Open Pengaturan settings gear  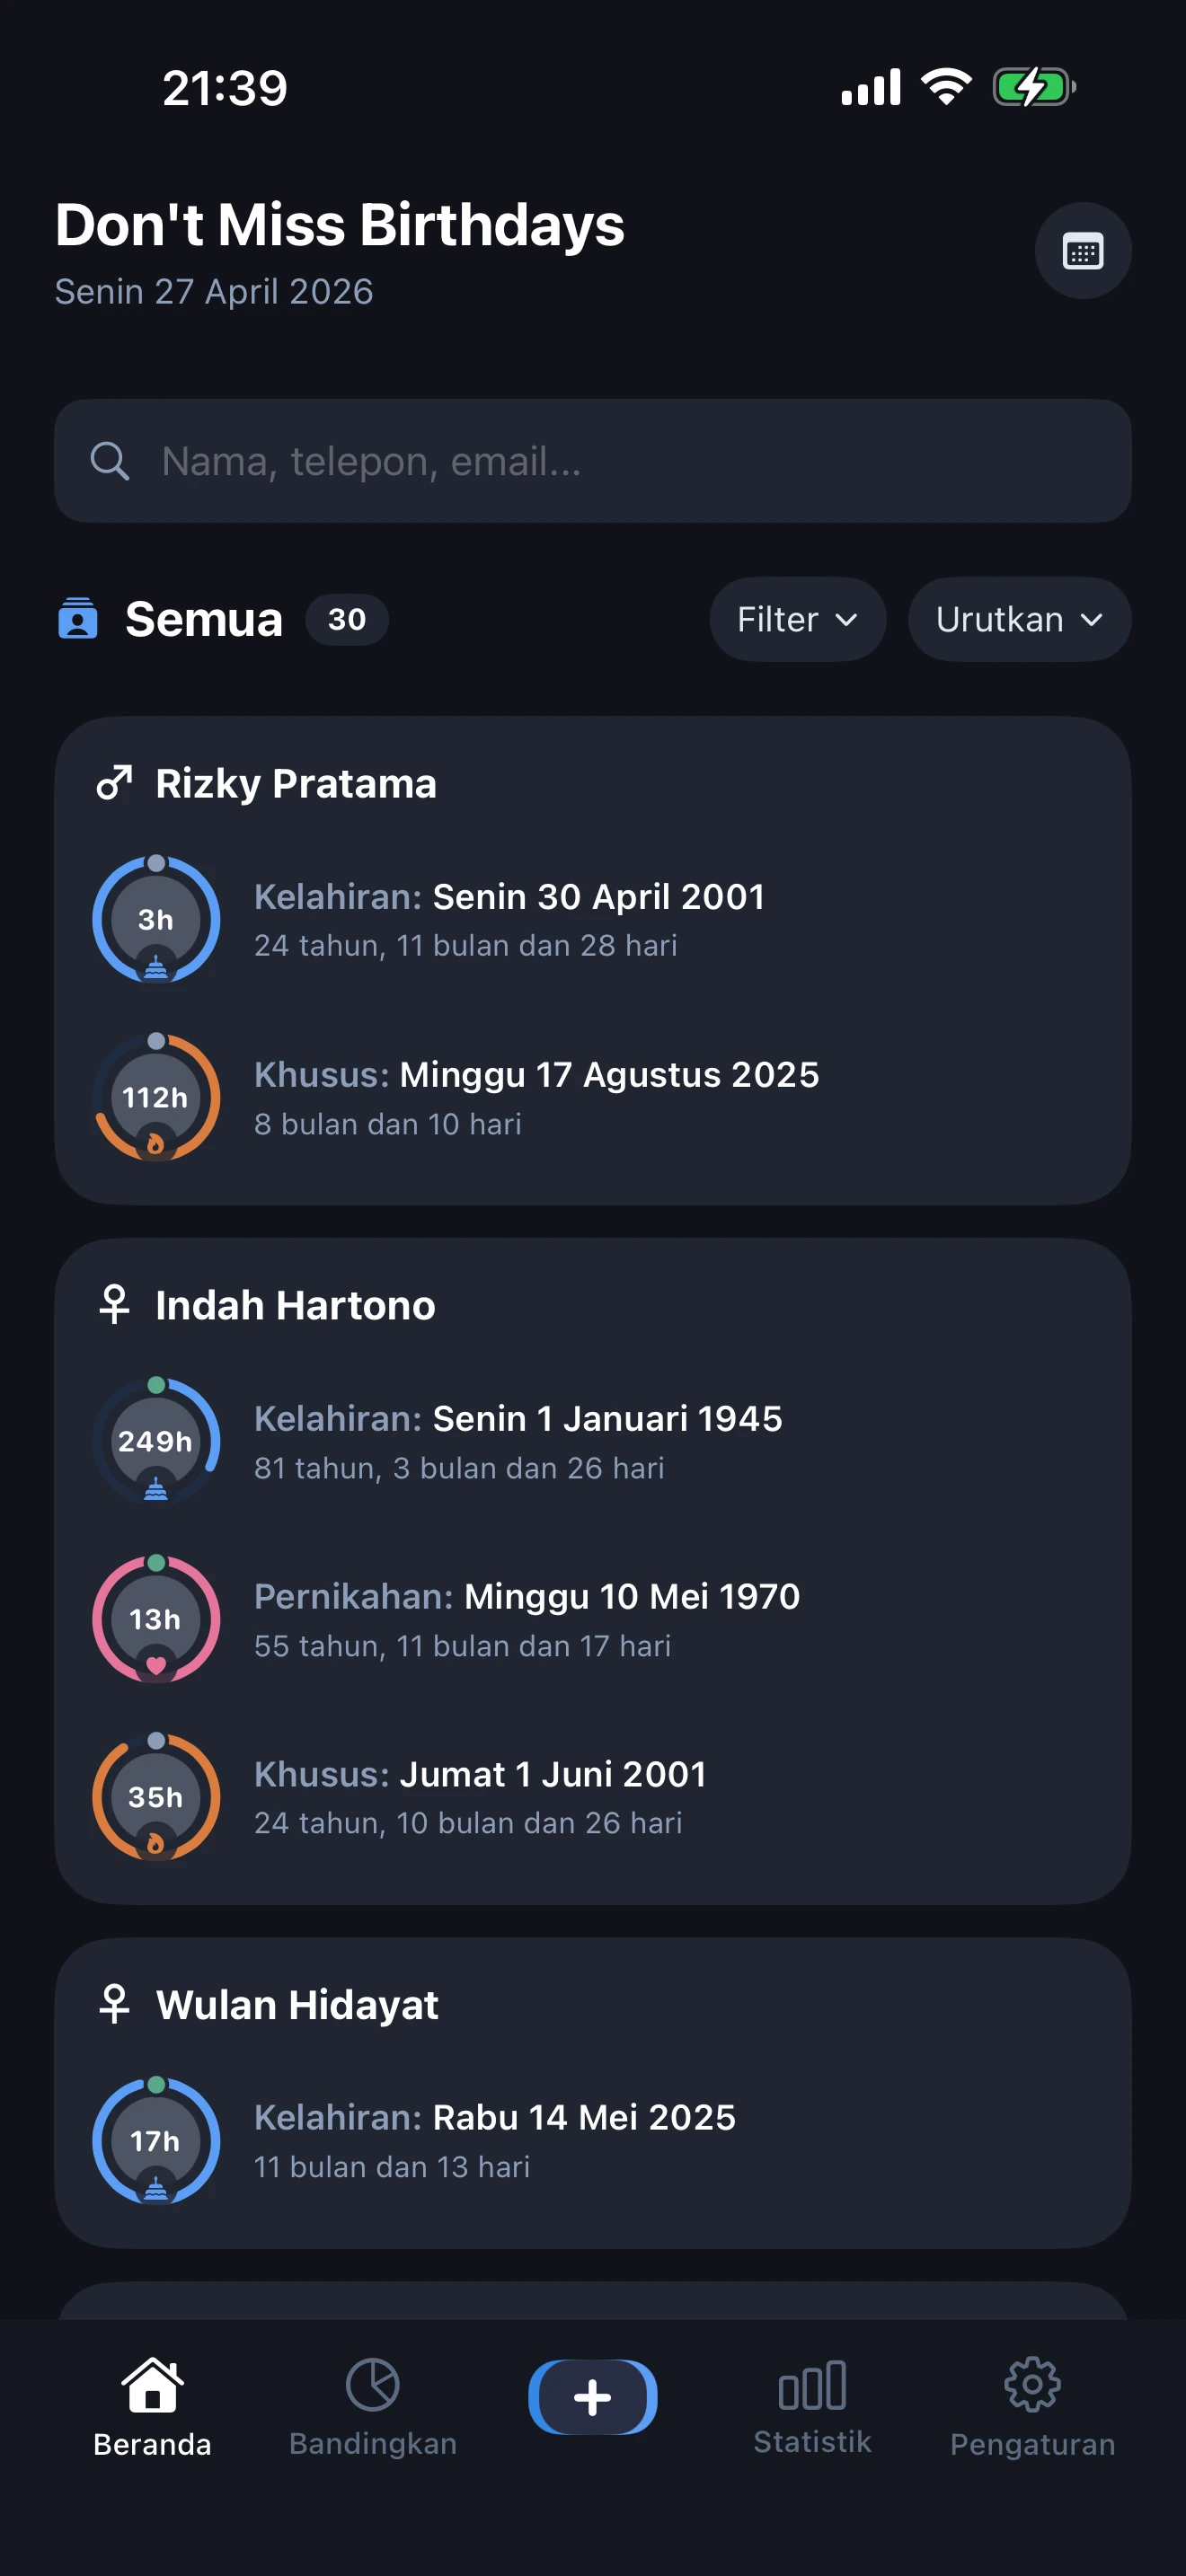[1032, 2405]
